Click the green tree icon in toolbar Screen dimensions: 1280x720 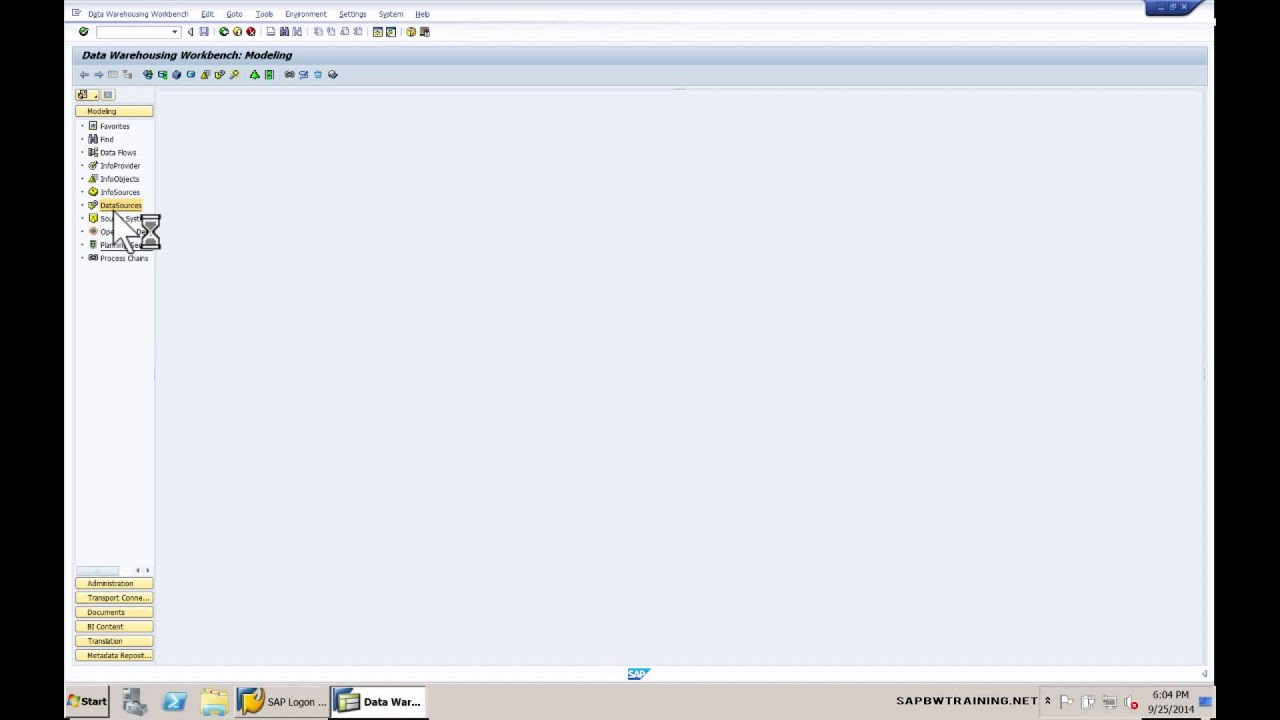[255, 75]
